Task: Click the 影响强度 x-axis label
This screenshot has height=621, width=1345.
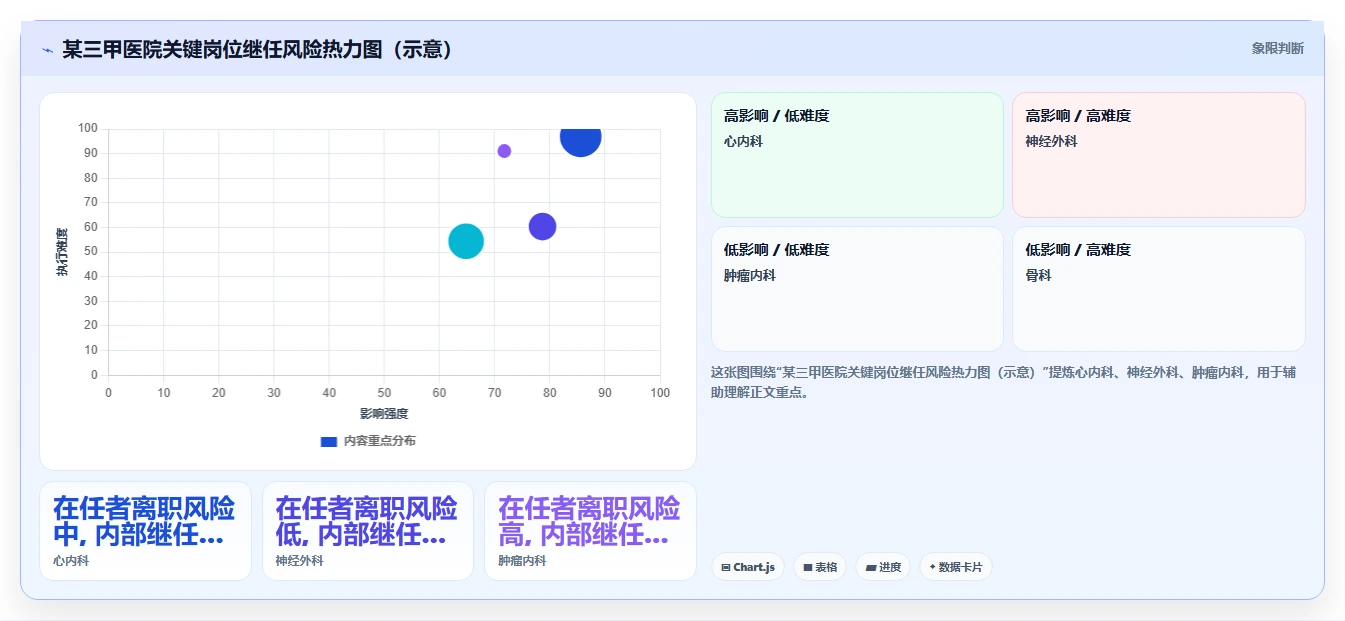Action: [x=384, y=414]
